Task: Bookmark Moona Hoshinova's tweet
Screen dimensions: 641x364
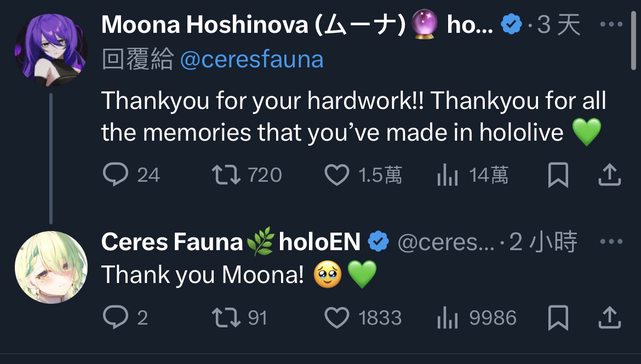Action: [x=558, y=175]
